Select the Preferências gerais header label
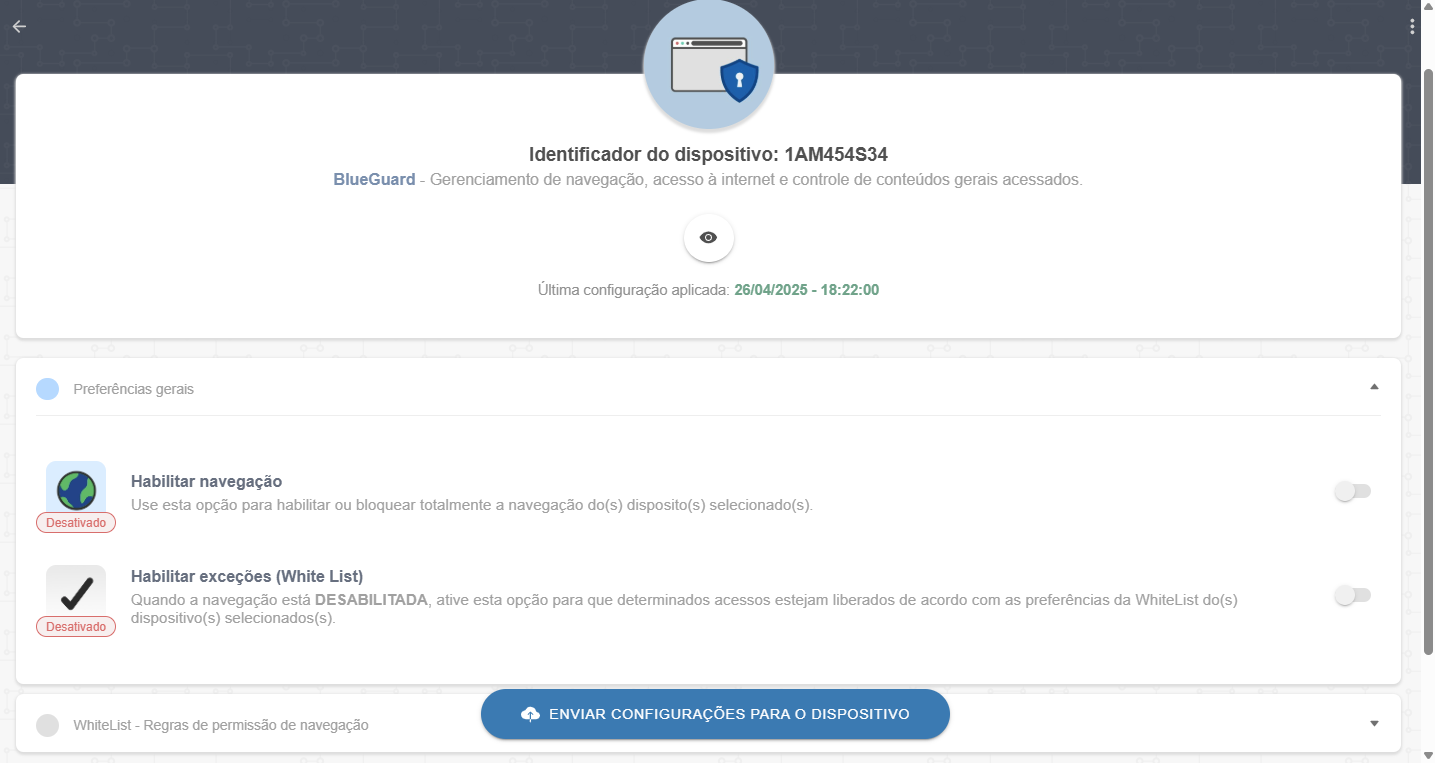 pos(133,389)
